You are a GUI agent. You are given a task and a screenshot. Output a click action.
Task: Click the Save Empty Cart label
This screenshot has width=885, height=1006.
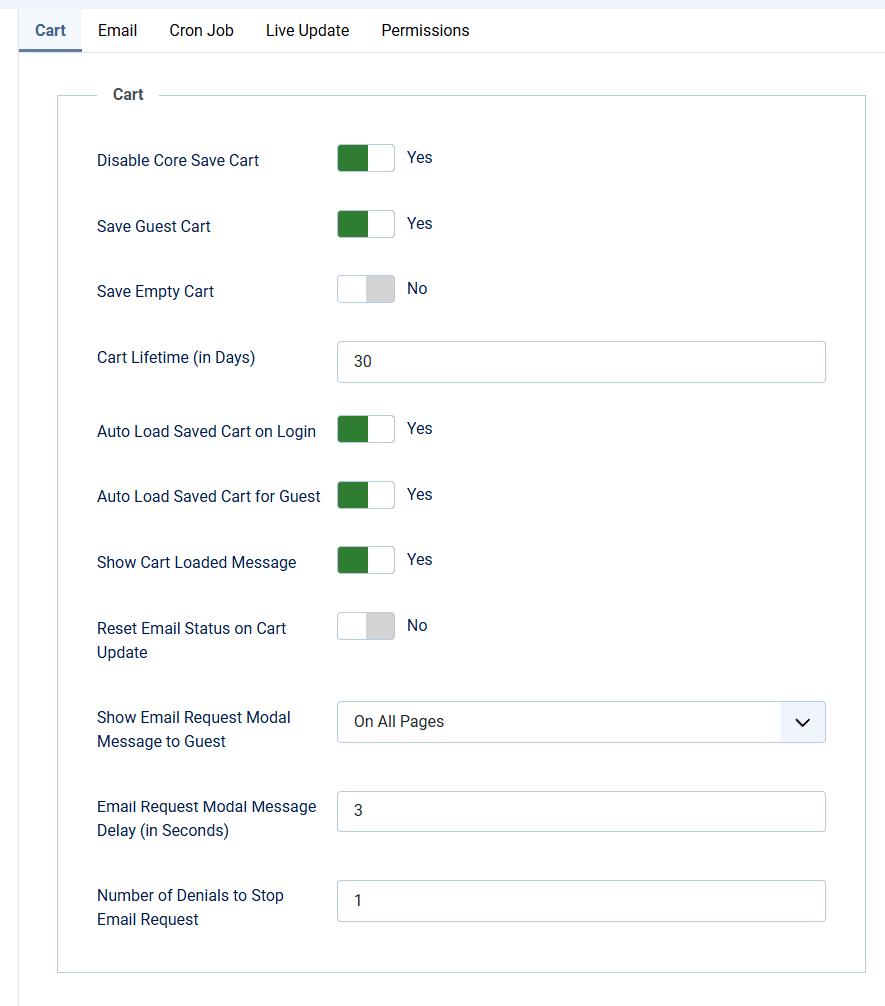point(155,291)
